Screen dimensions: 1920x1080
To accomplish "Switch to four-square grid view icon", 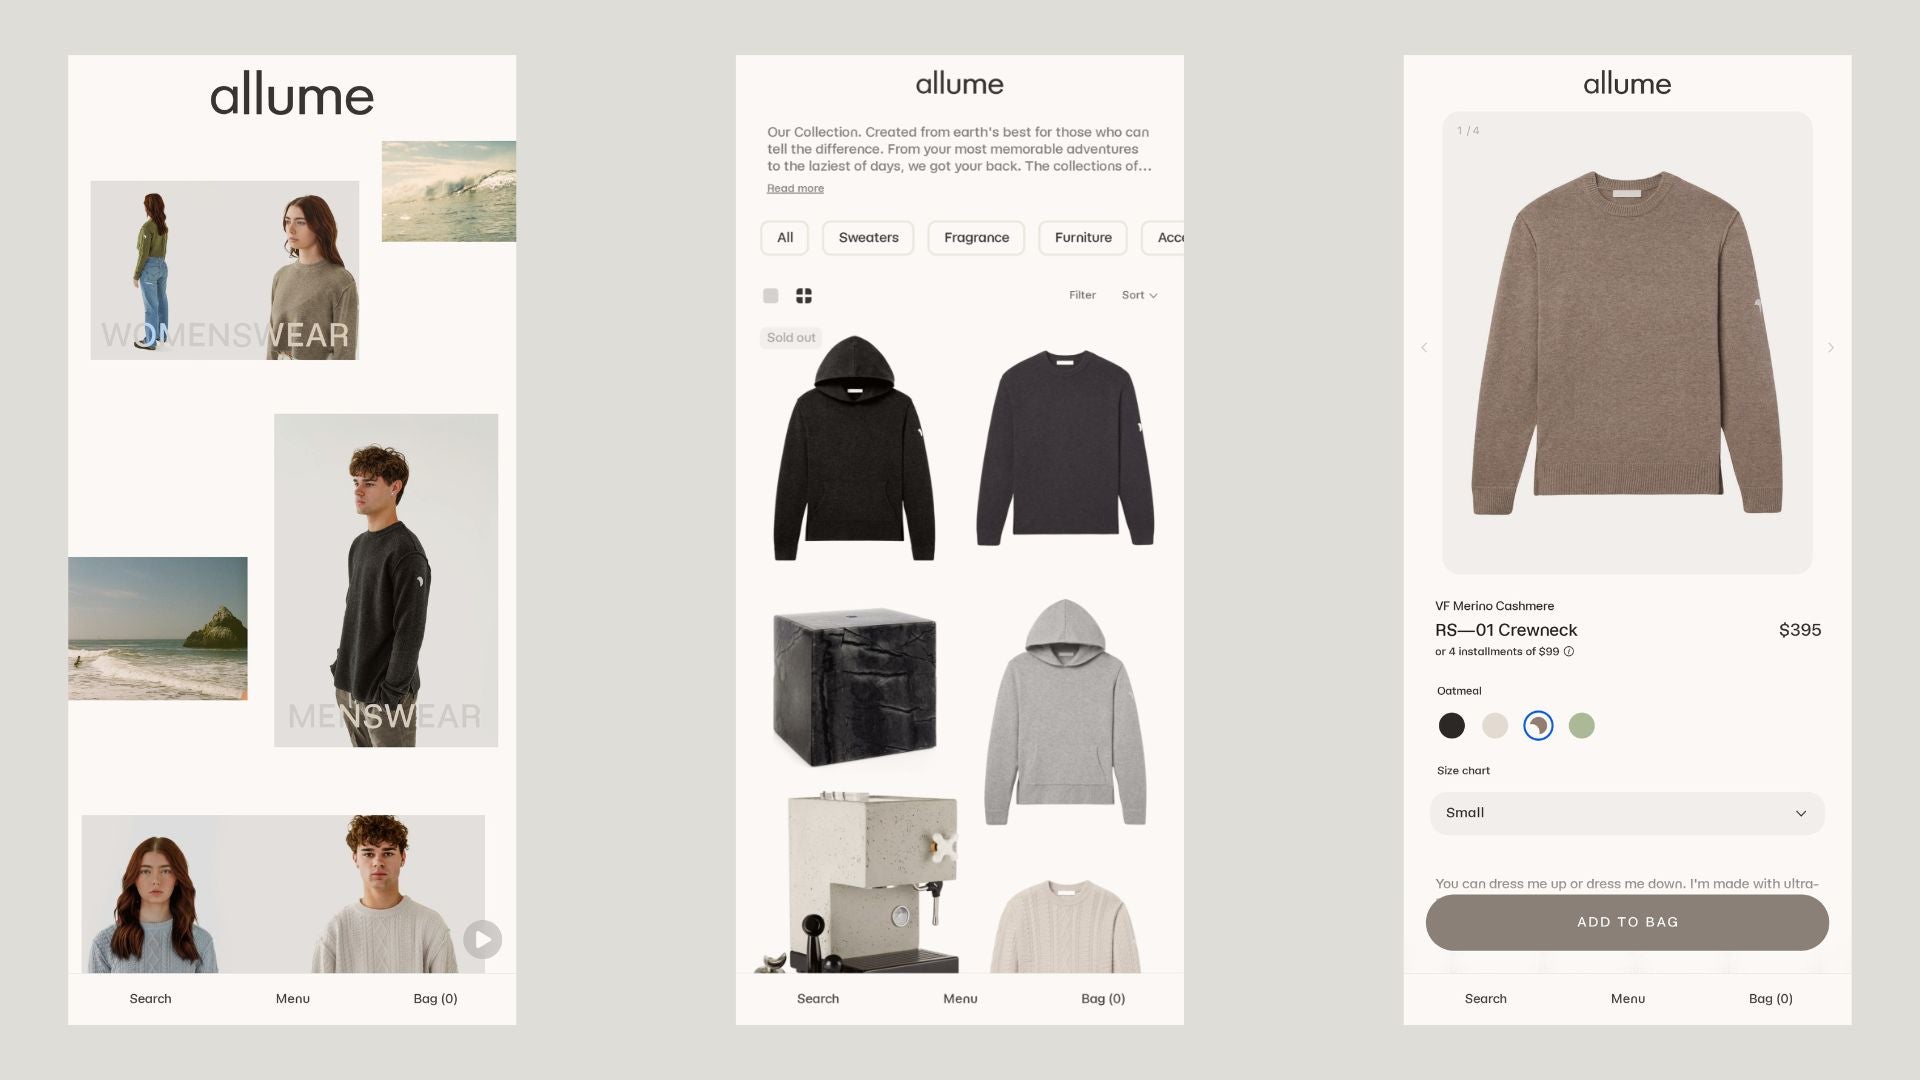I will (x=804, y=296).
